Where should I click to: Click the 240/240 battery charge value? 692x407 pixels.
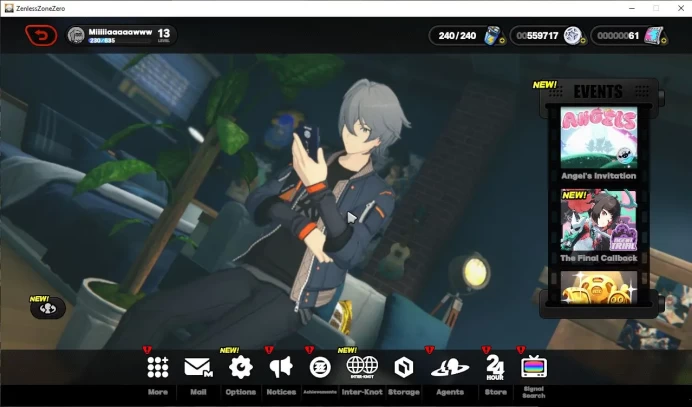[457, 36]
